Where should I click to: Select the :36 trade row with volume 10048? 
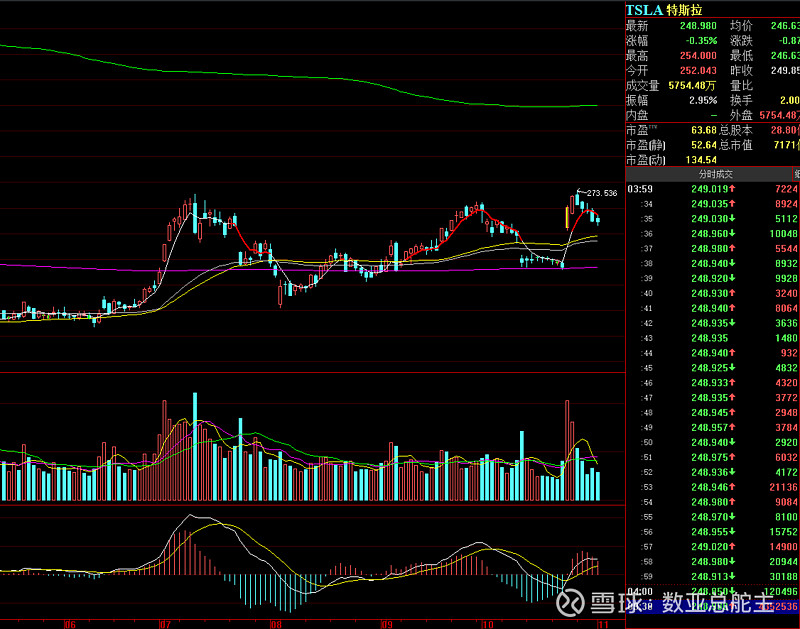pyautogui.click(x=711, y=234)
